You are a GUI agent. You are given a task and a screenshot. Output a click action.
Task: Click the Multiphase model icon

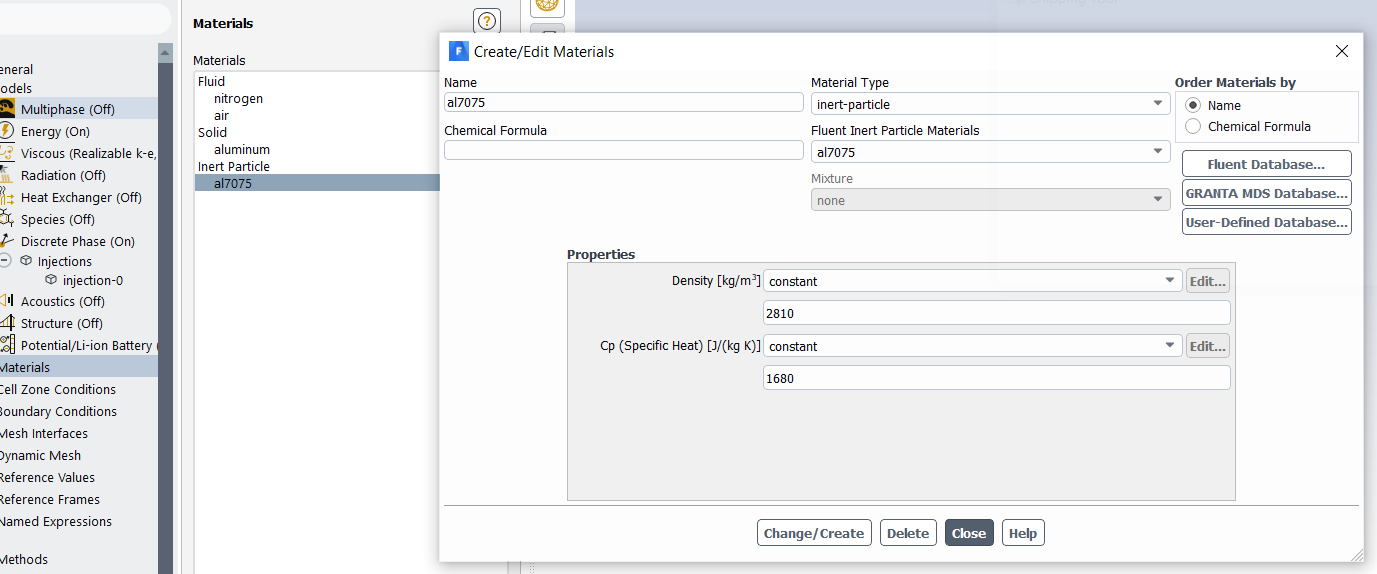[7, 109]
